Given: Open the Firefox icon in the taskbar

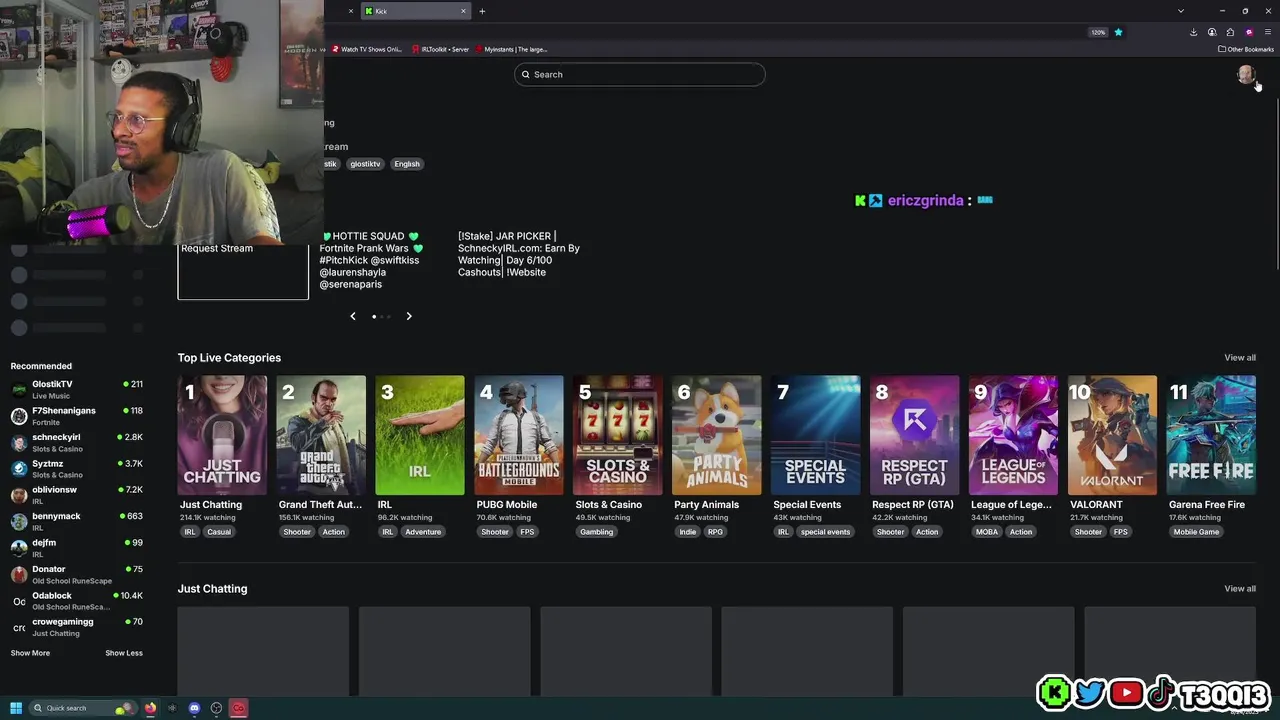Looking at the screenshot, I should (150, 708).
